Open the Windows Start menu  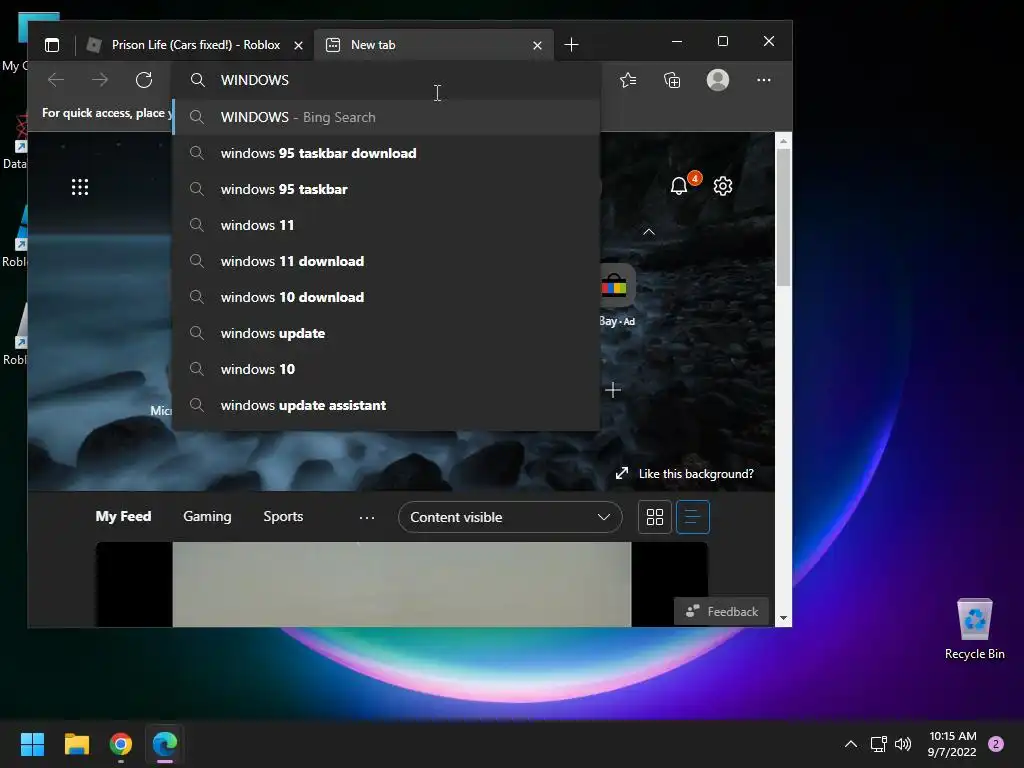click(32, 744)
